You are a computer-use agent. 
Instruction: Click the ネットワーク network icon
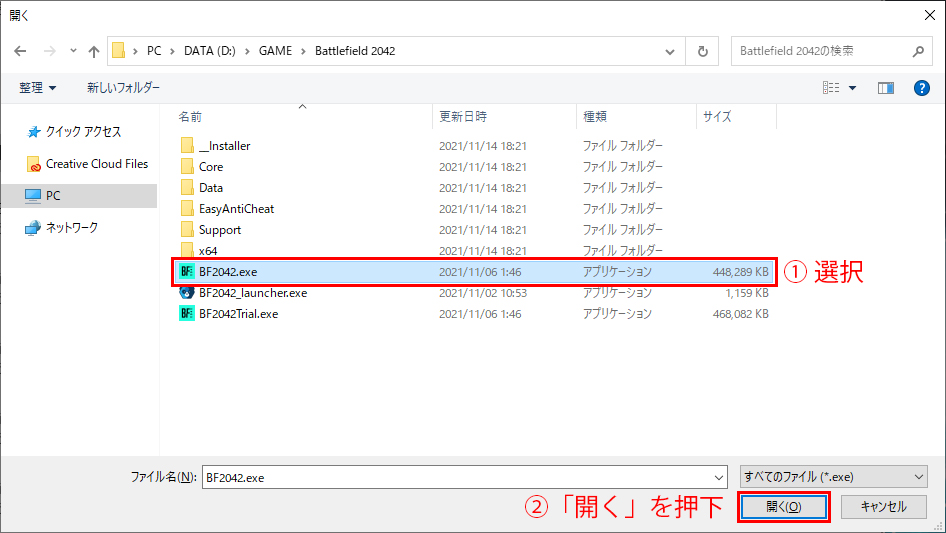click(33, 228)
